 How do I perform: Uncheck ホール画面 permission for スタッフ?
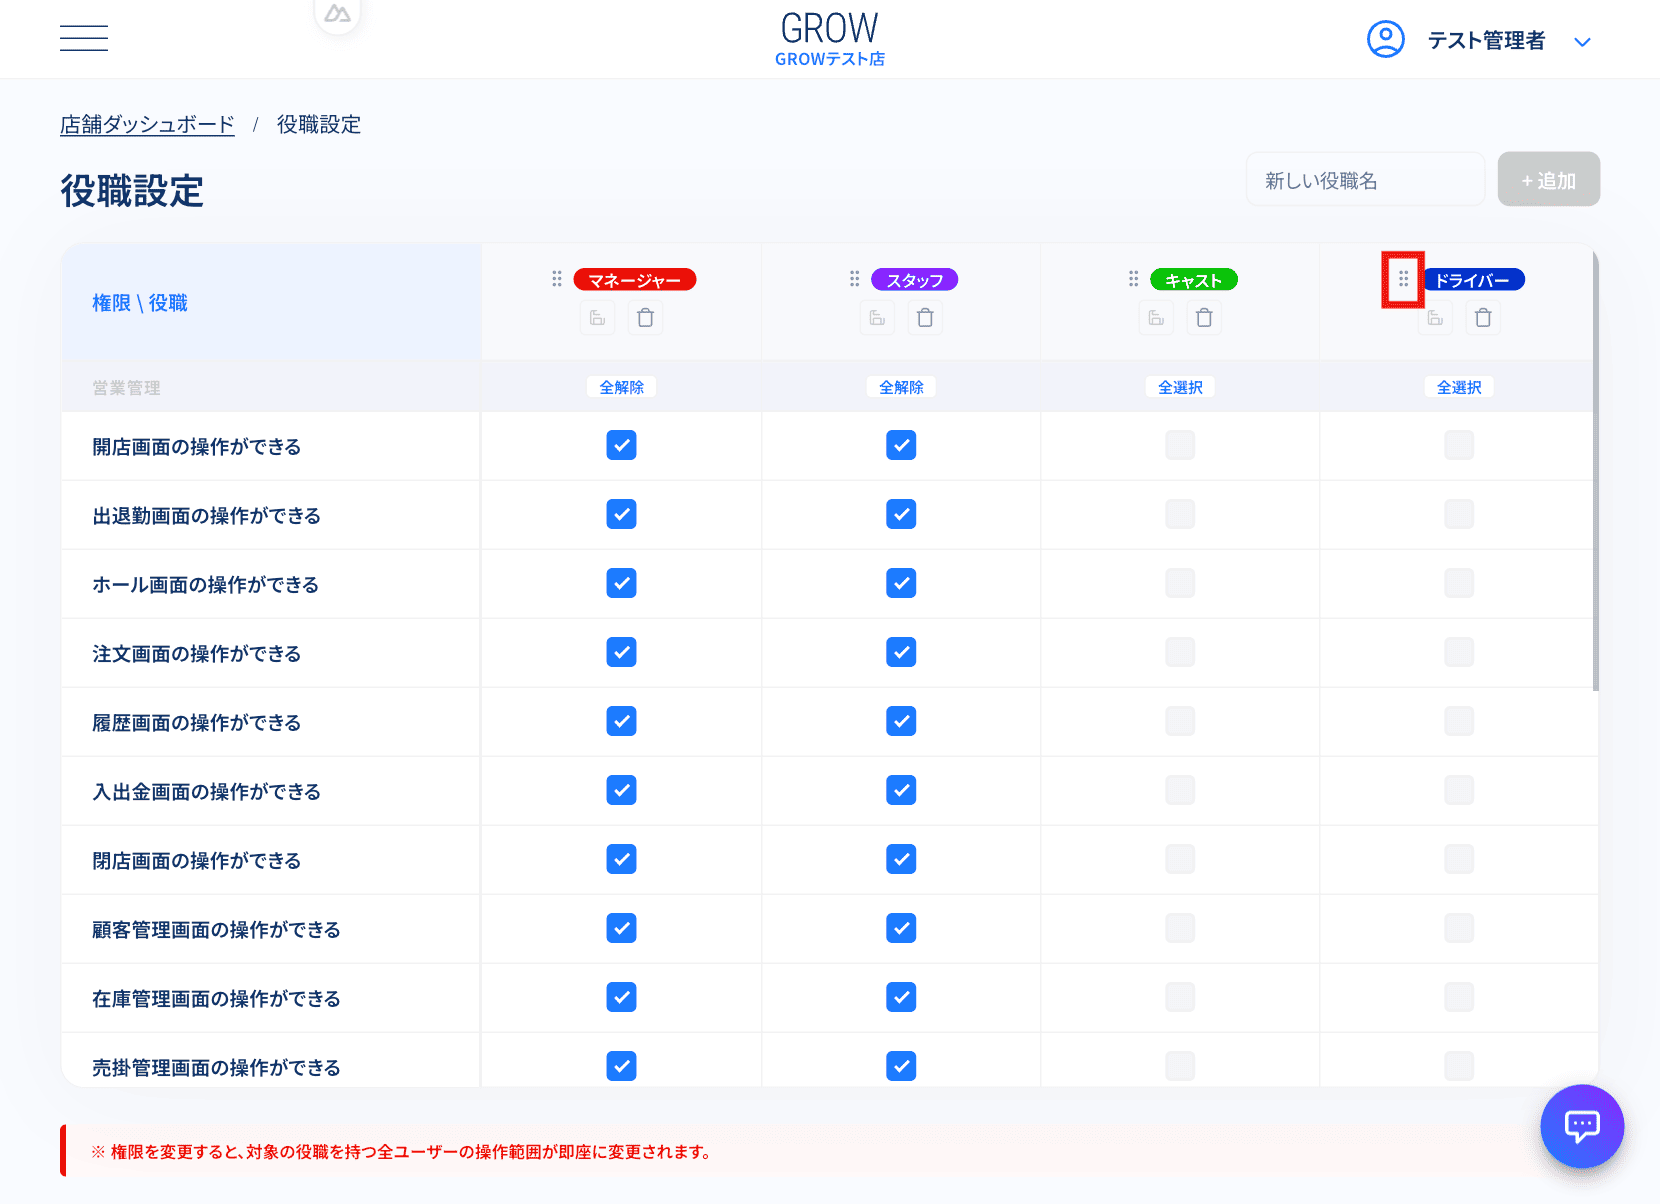click(x=901, y=583)
